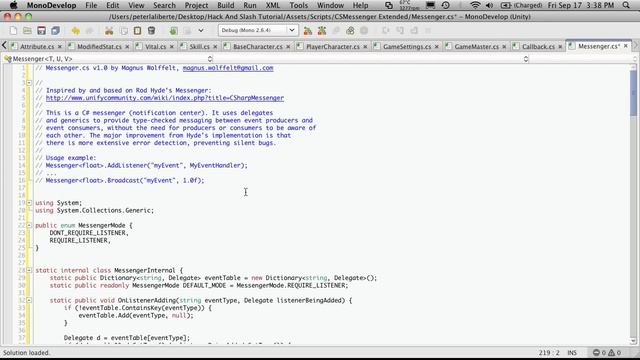Image resolution: width=640 pixels, height=360 pixels.
Task: Click the New File toolbar icon
Action: [x=13, y=31]
